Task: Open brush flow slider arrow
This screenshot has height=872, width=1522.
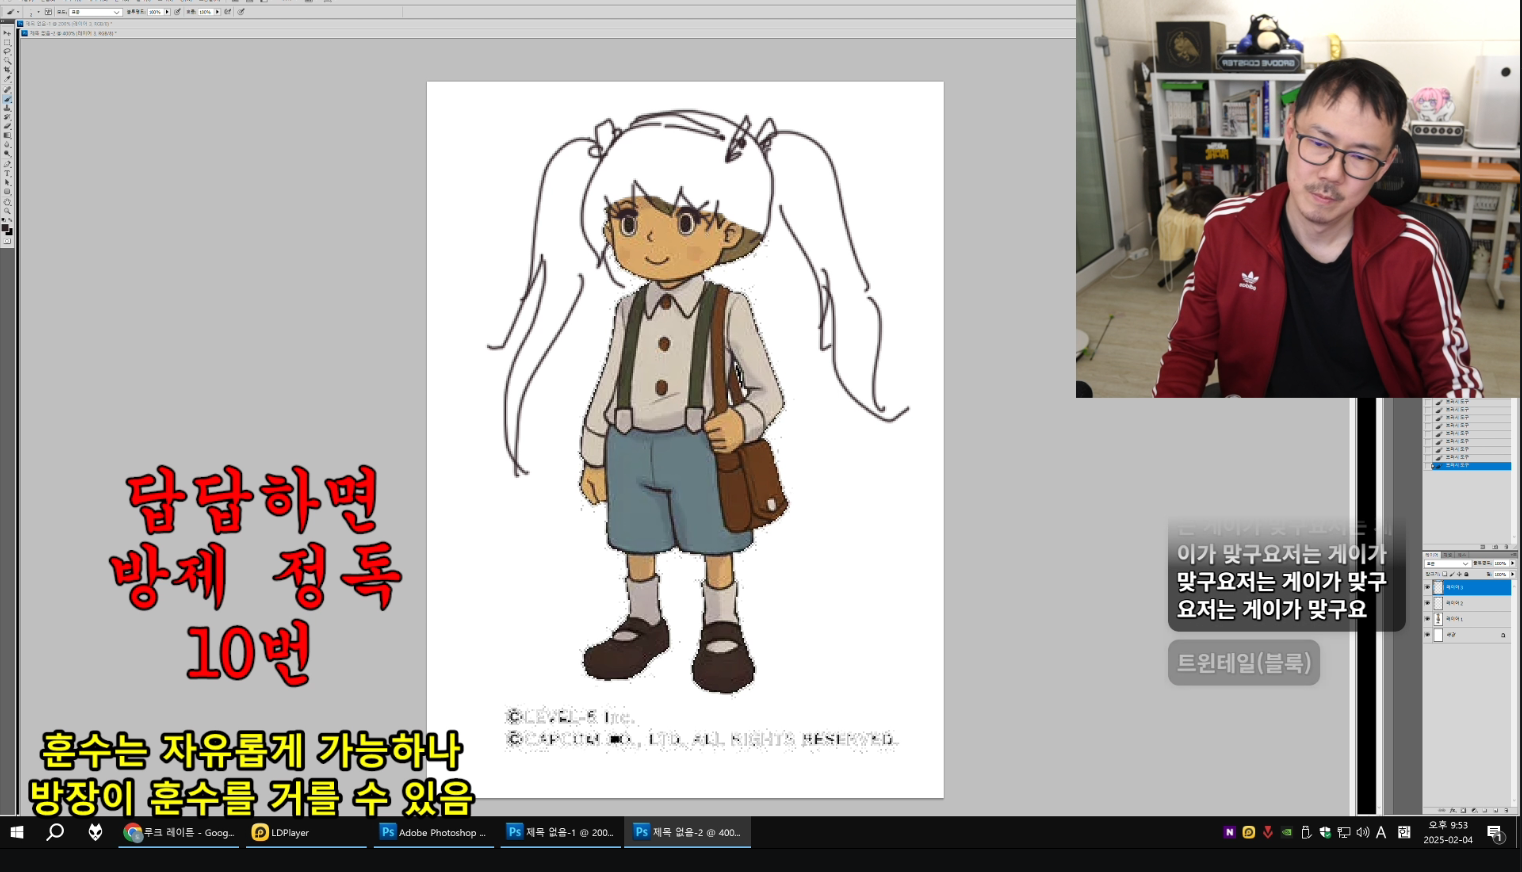Action: [x=217, y=12]
